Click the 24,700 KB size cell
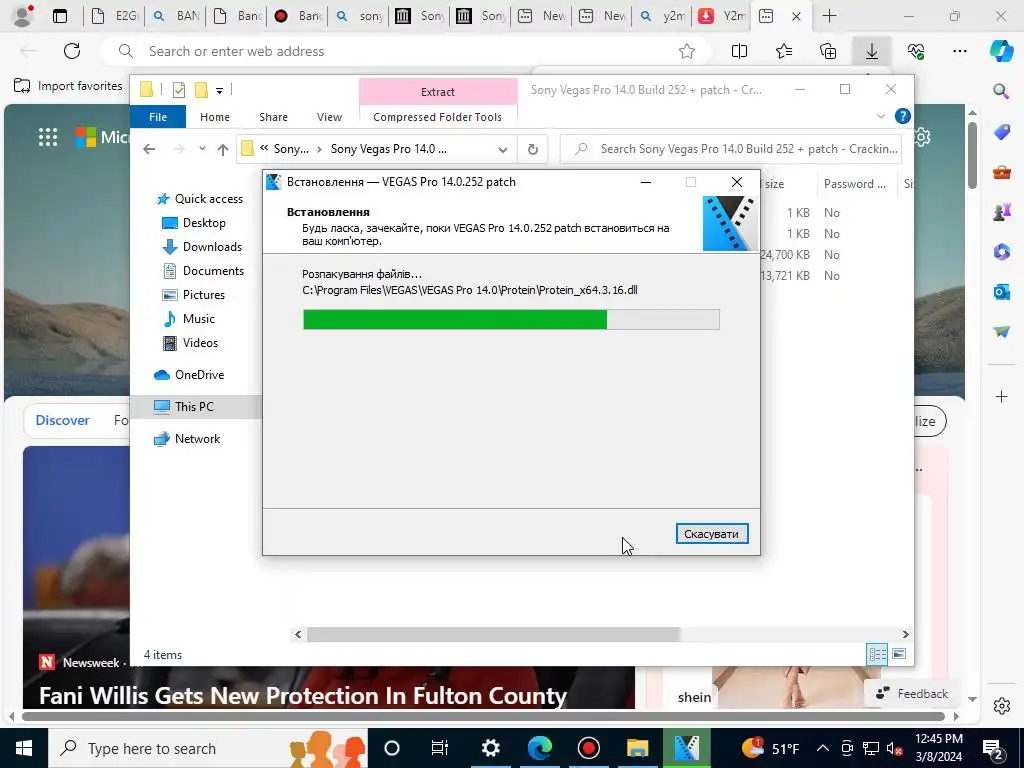 tap(786, 255)
